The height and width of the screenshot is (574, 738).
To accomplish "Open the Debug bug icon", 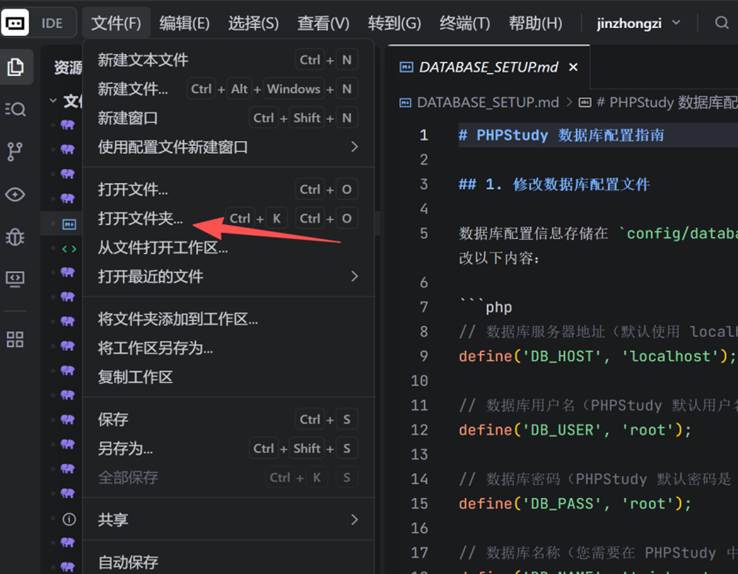I will pyautogui.click(x=16, y=236).
